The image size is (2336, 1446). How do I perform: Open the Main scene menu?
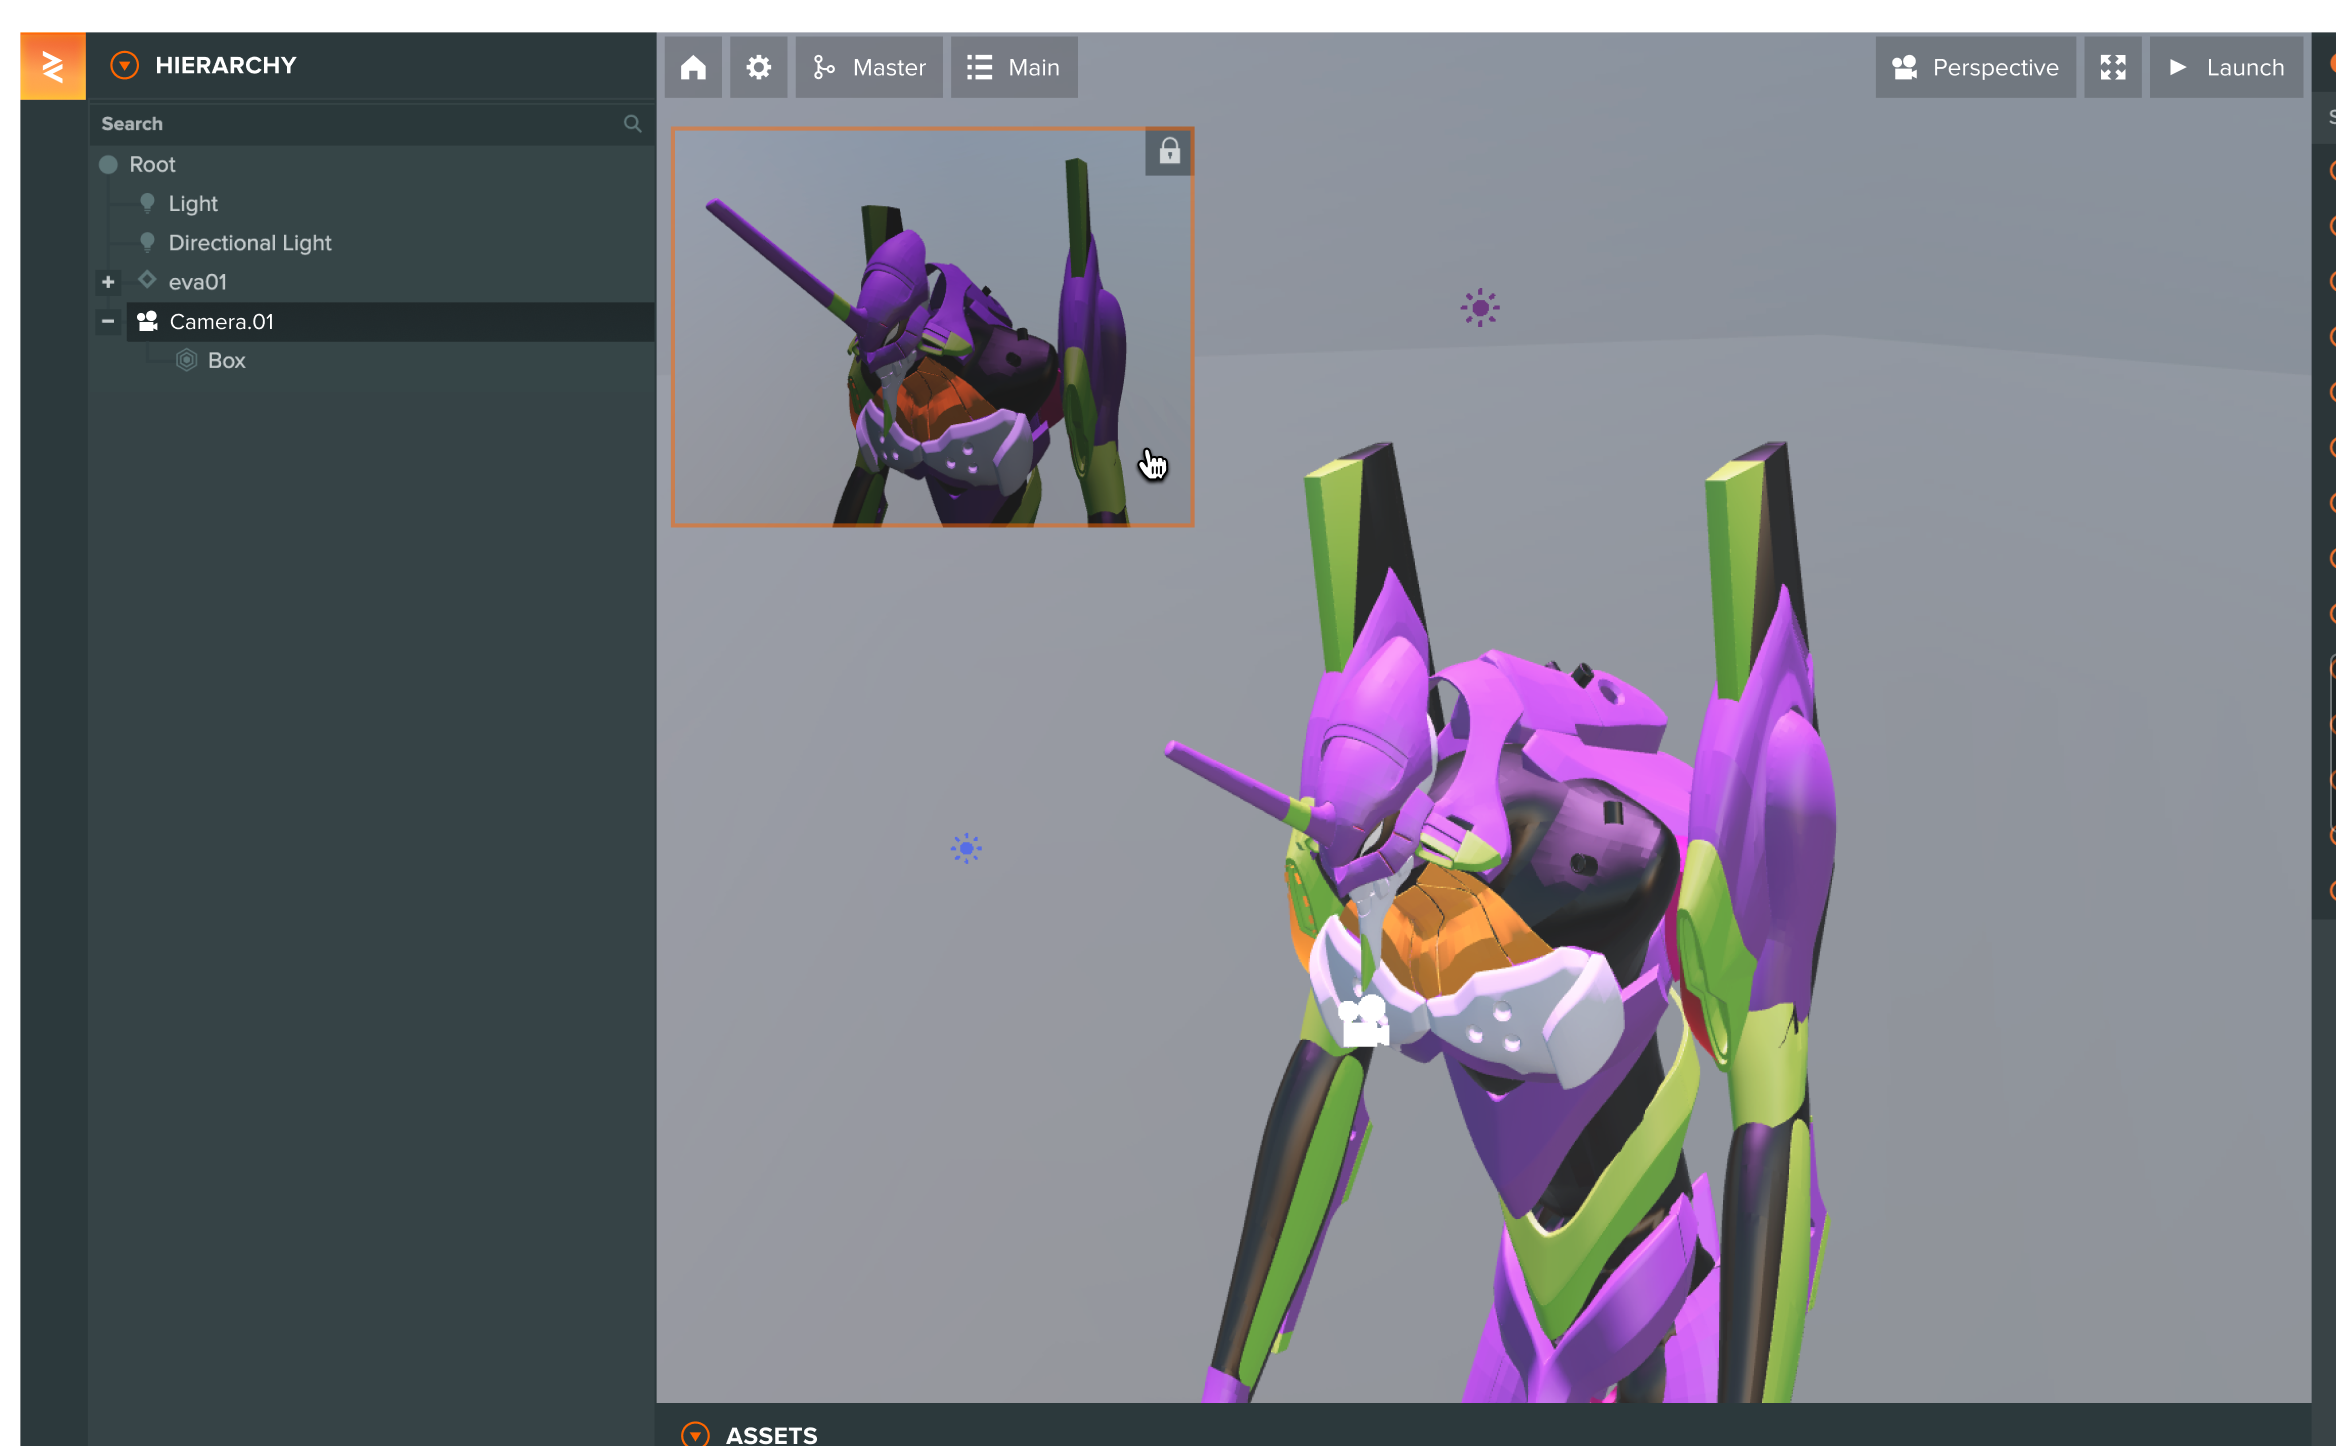tap(1013, 67)
